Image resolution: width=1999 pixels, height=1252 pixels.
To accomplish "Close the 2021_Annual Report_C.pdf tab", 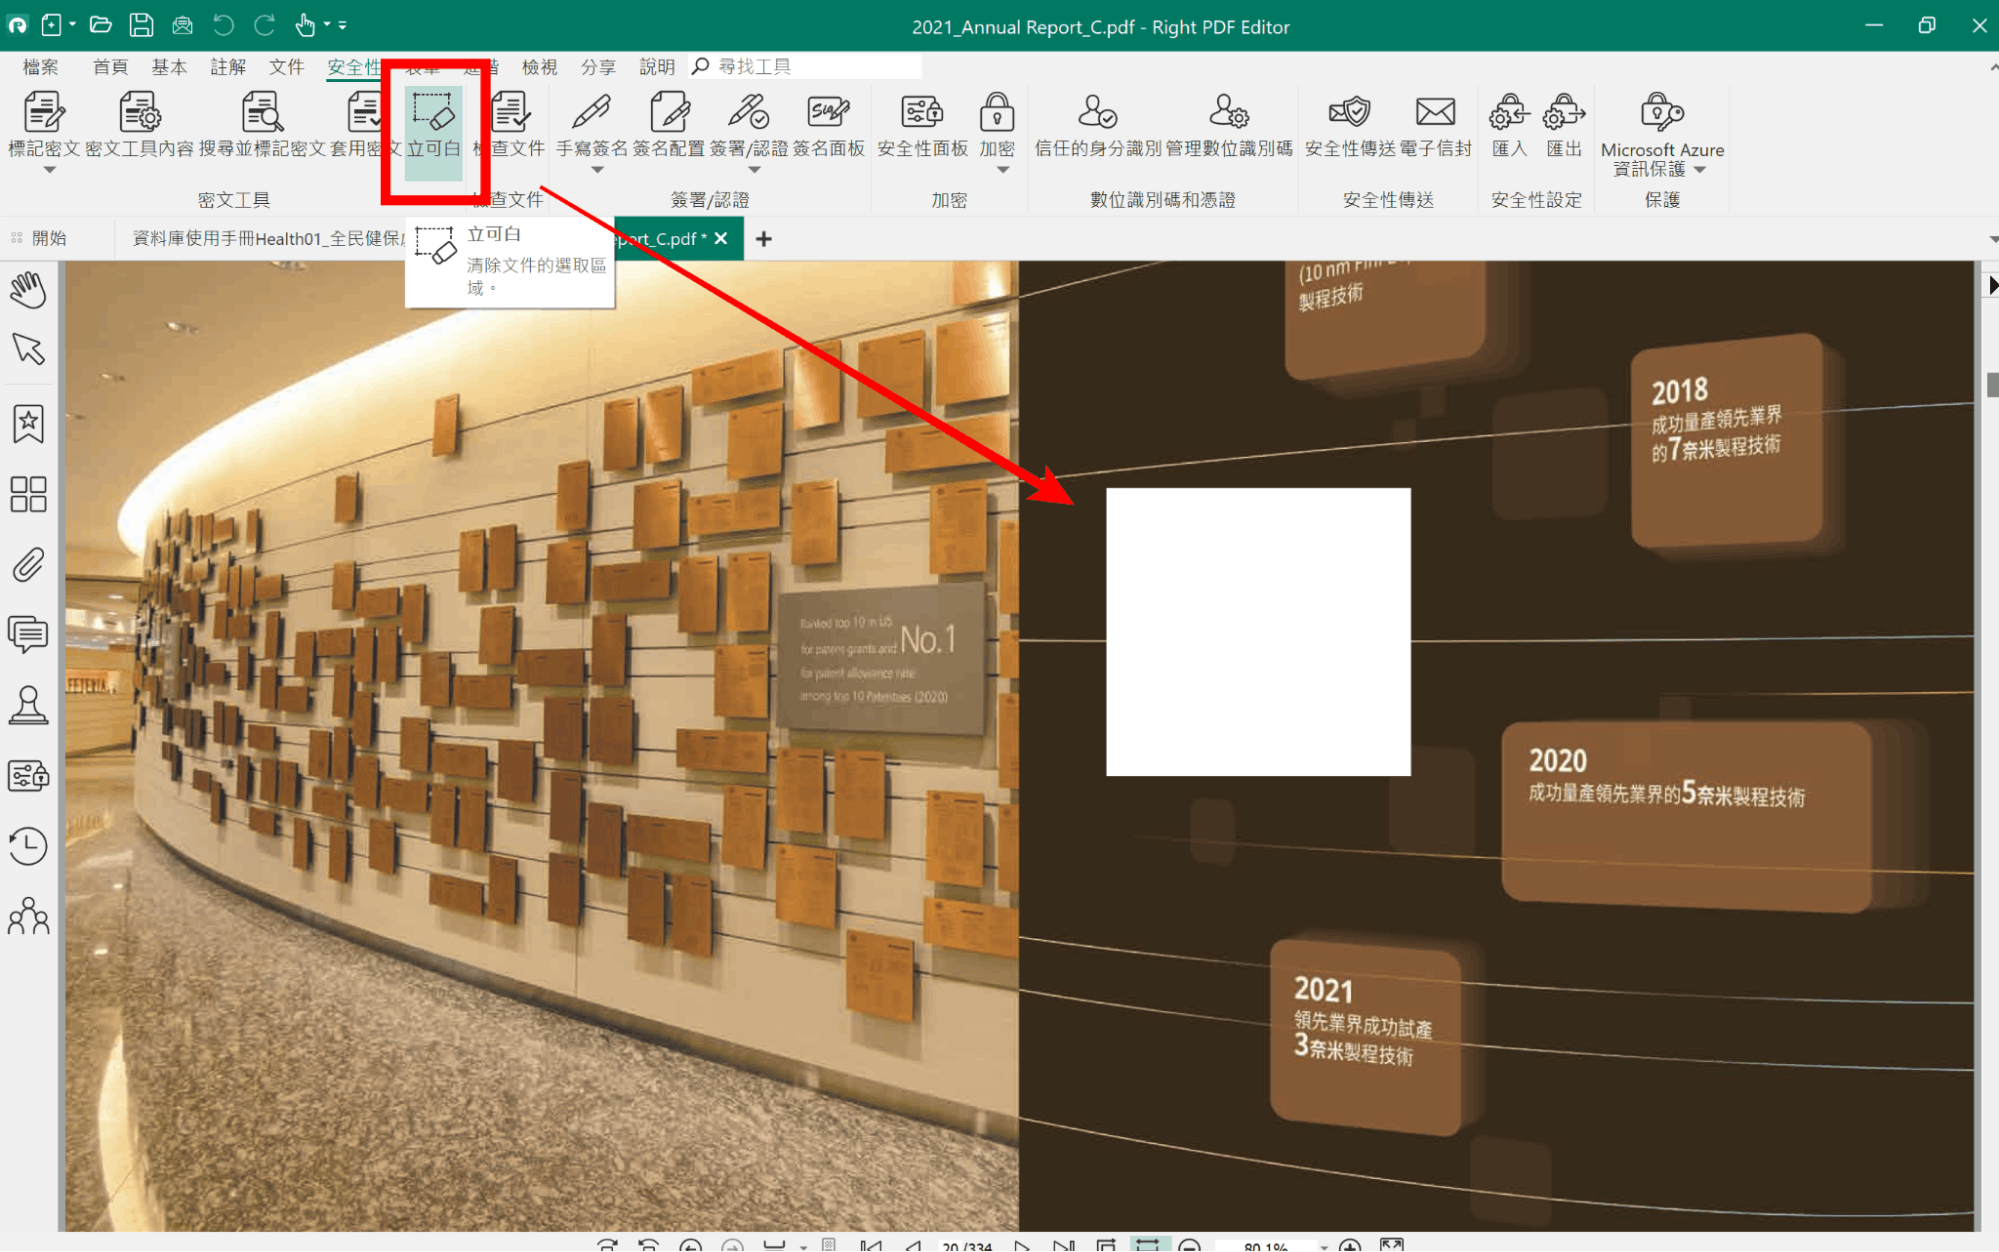I will pyautogui.click(x=721, y=238).
